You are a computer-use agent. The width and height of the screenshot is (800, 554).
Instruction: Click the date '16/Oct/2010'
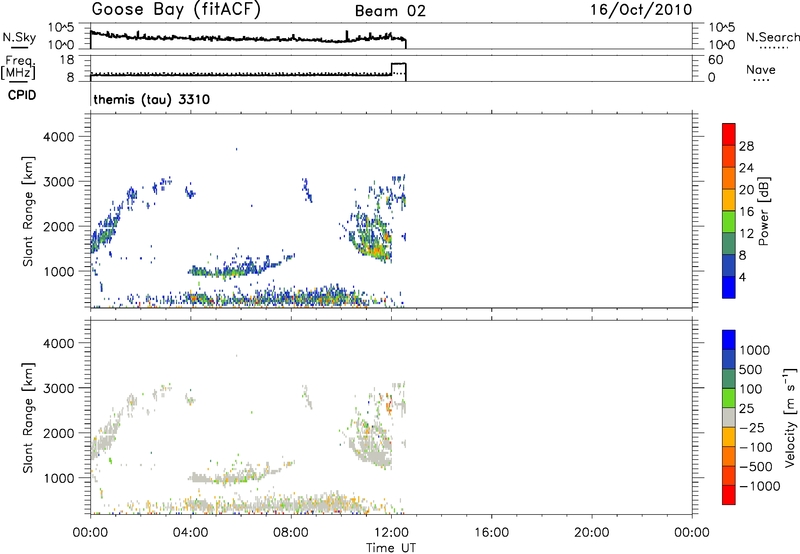(641, 10)
